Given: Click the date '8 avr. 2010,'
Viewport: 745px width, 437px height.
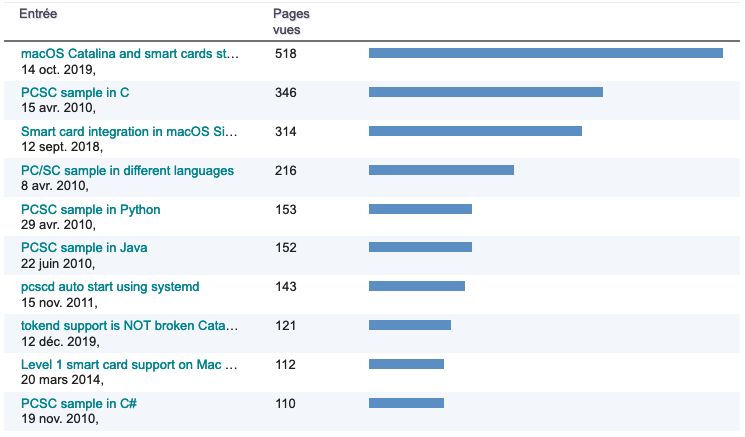Looking at the screenshot, I should 55,186.
